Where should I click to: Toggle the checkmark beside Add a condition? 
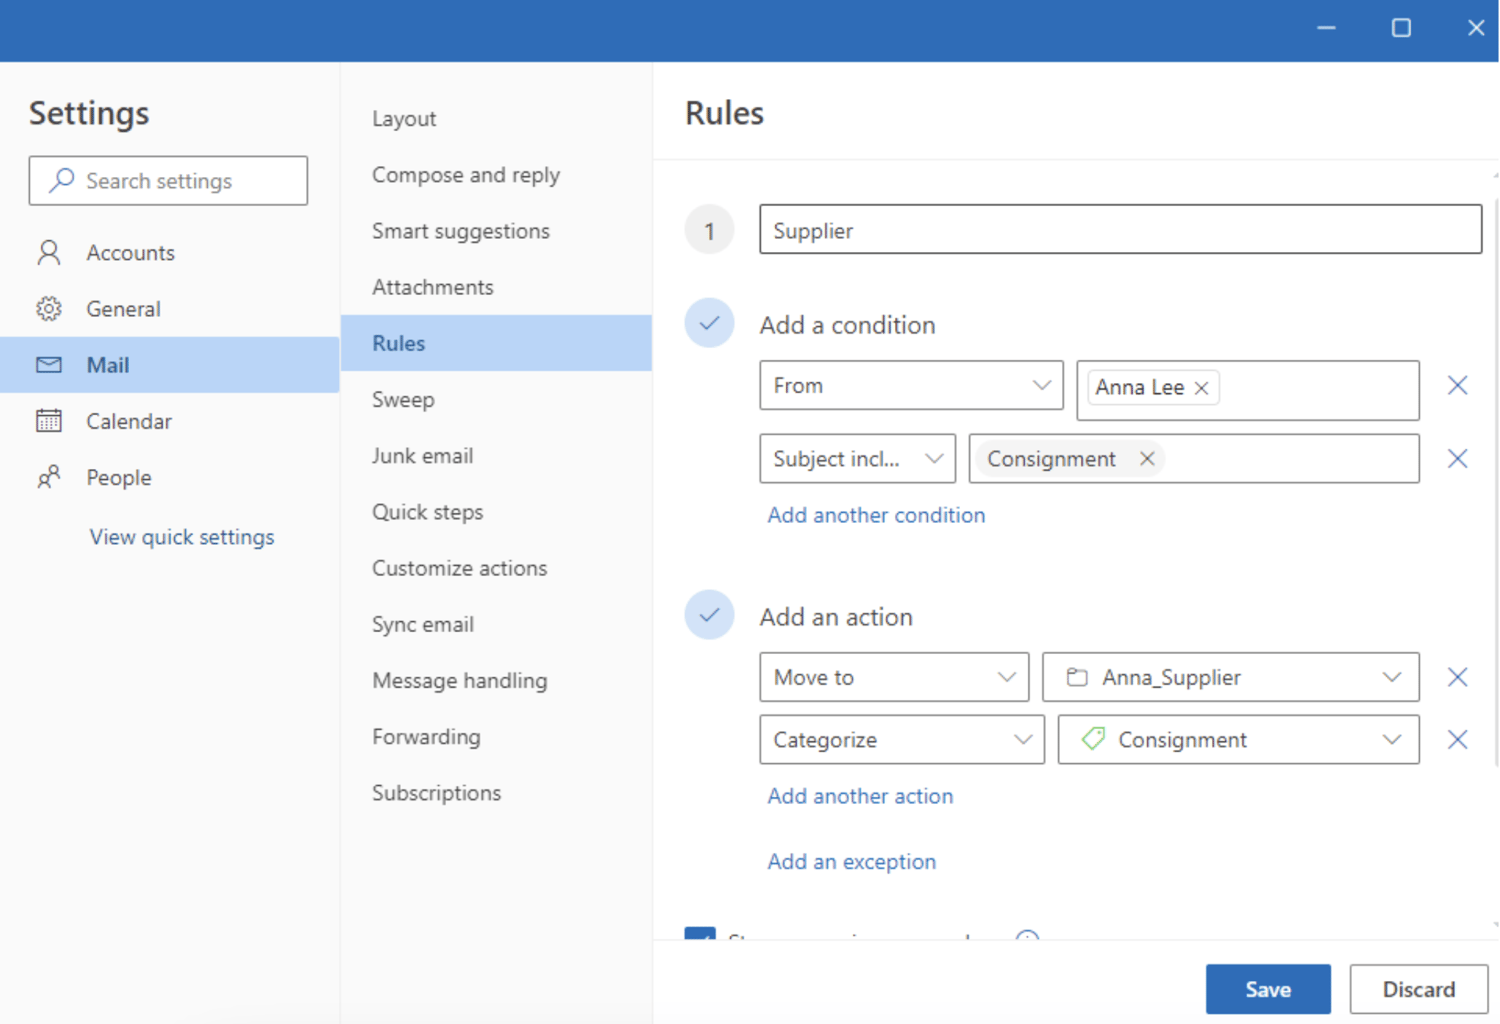(709, 323)
